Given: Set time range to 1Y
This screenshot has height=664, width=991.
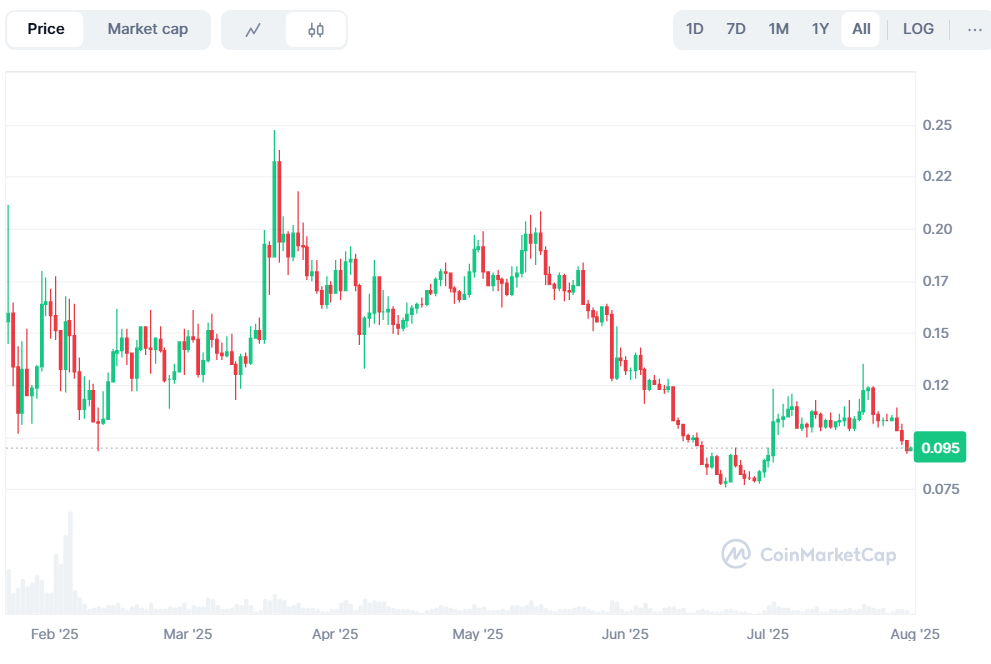Looking at the screenshot, I should [820, 29].
